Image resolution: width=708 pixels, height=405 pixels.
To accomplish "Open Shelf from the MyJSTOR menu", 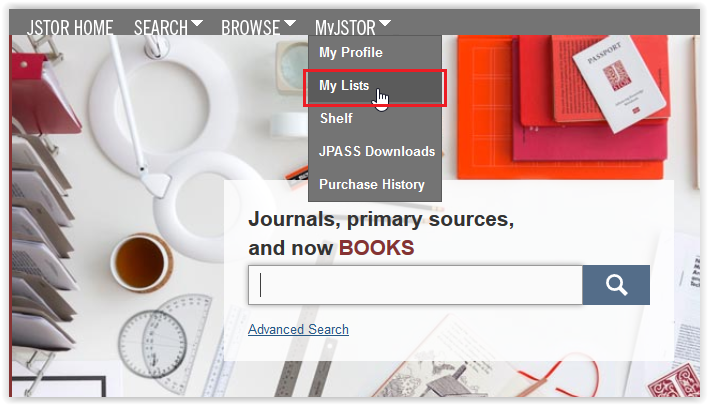I will 375,118.
